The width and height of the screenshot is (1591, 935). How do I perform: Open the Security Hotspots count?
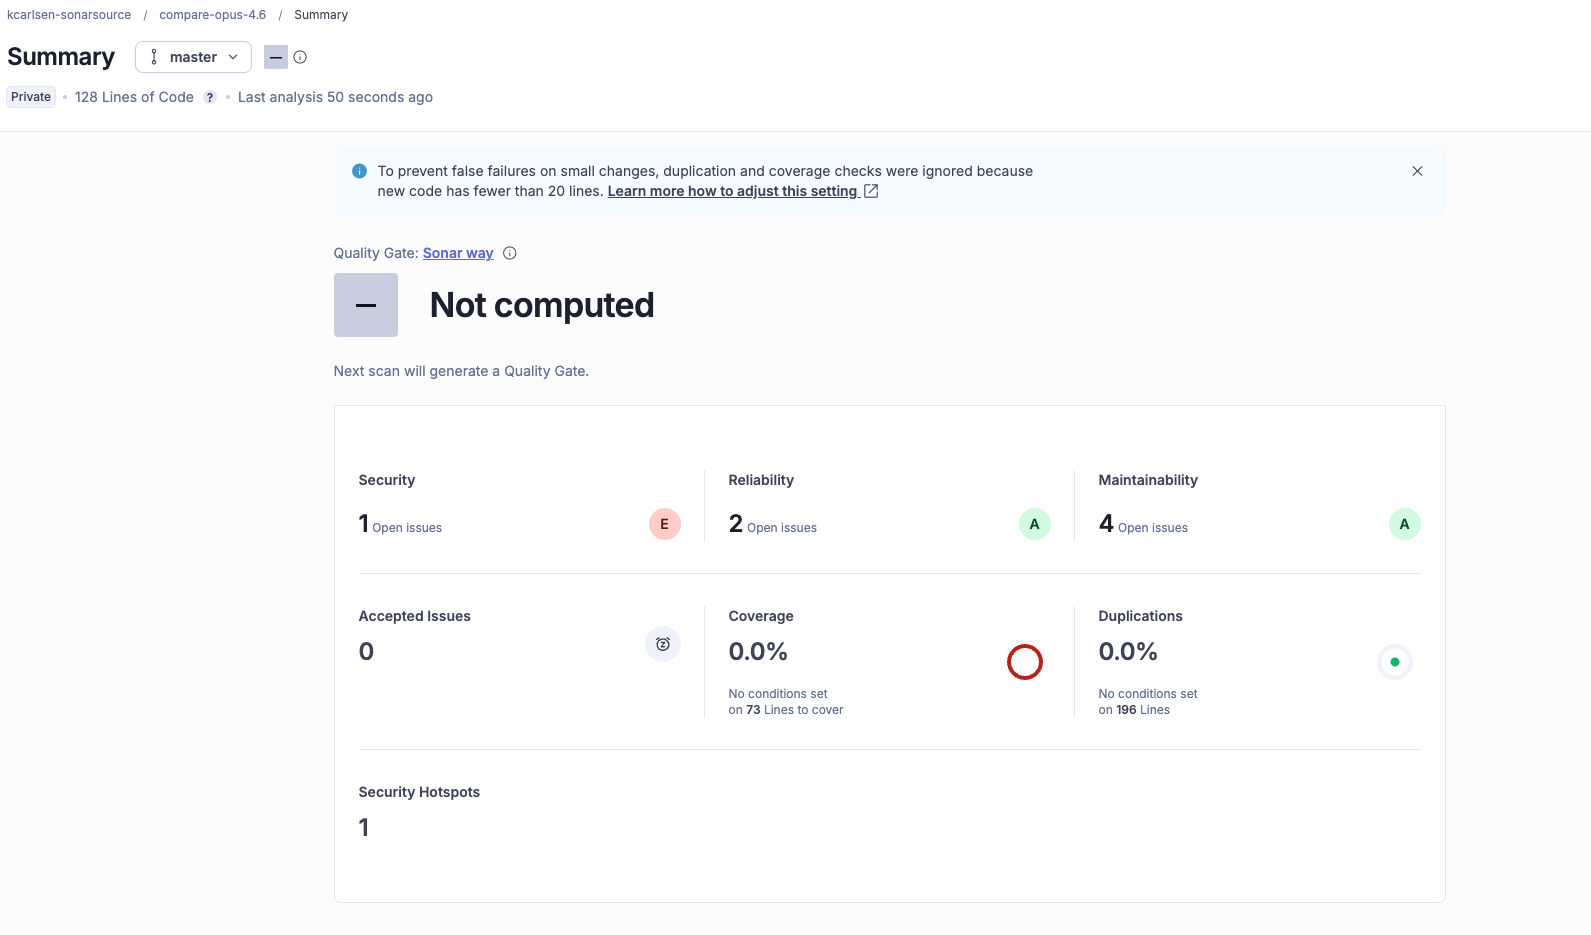(x=364, y=827)
